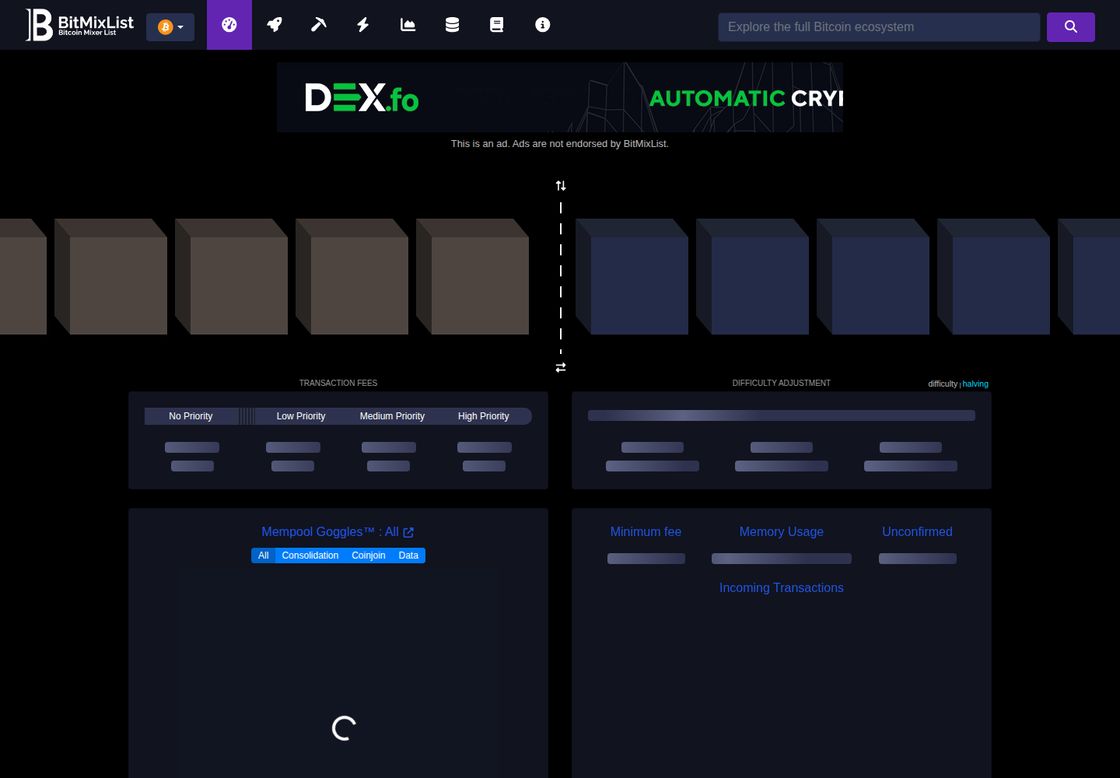This screenshot has height=778, width=1120.
Task: Click the purple search magnifier button
Action: point(1071,27)
